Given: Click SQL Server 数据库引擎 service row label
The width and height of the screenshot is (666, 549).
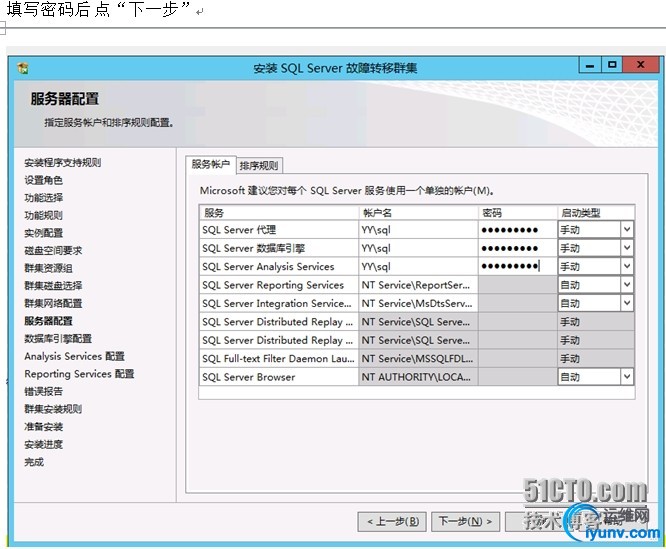Looking at the screenshot, I should 254,248.
